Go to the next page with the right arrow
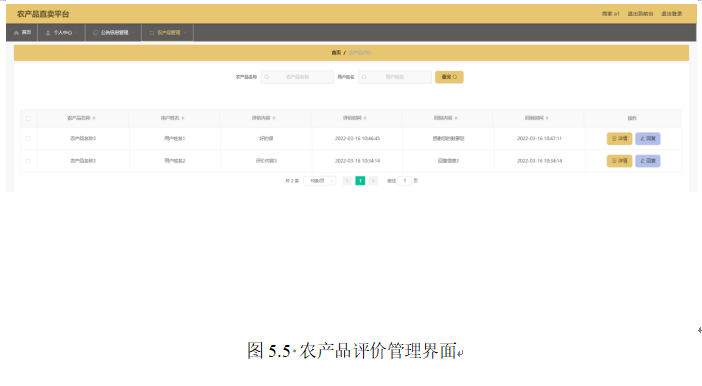Viewport: 702px width, 386px height. coord(373,180)
